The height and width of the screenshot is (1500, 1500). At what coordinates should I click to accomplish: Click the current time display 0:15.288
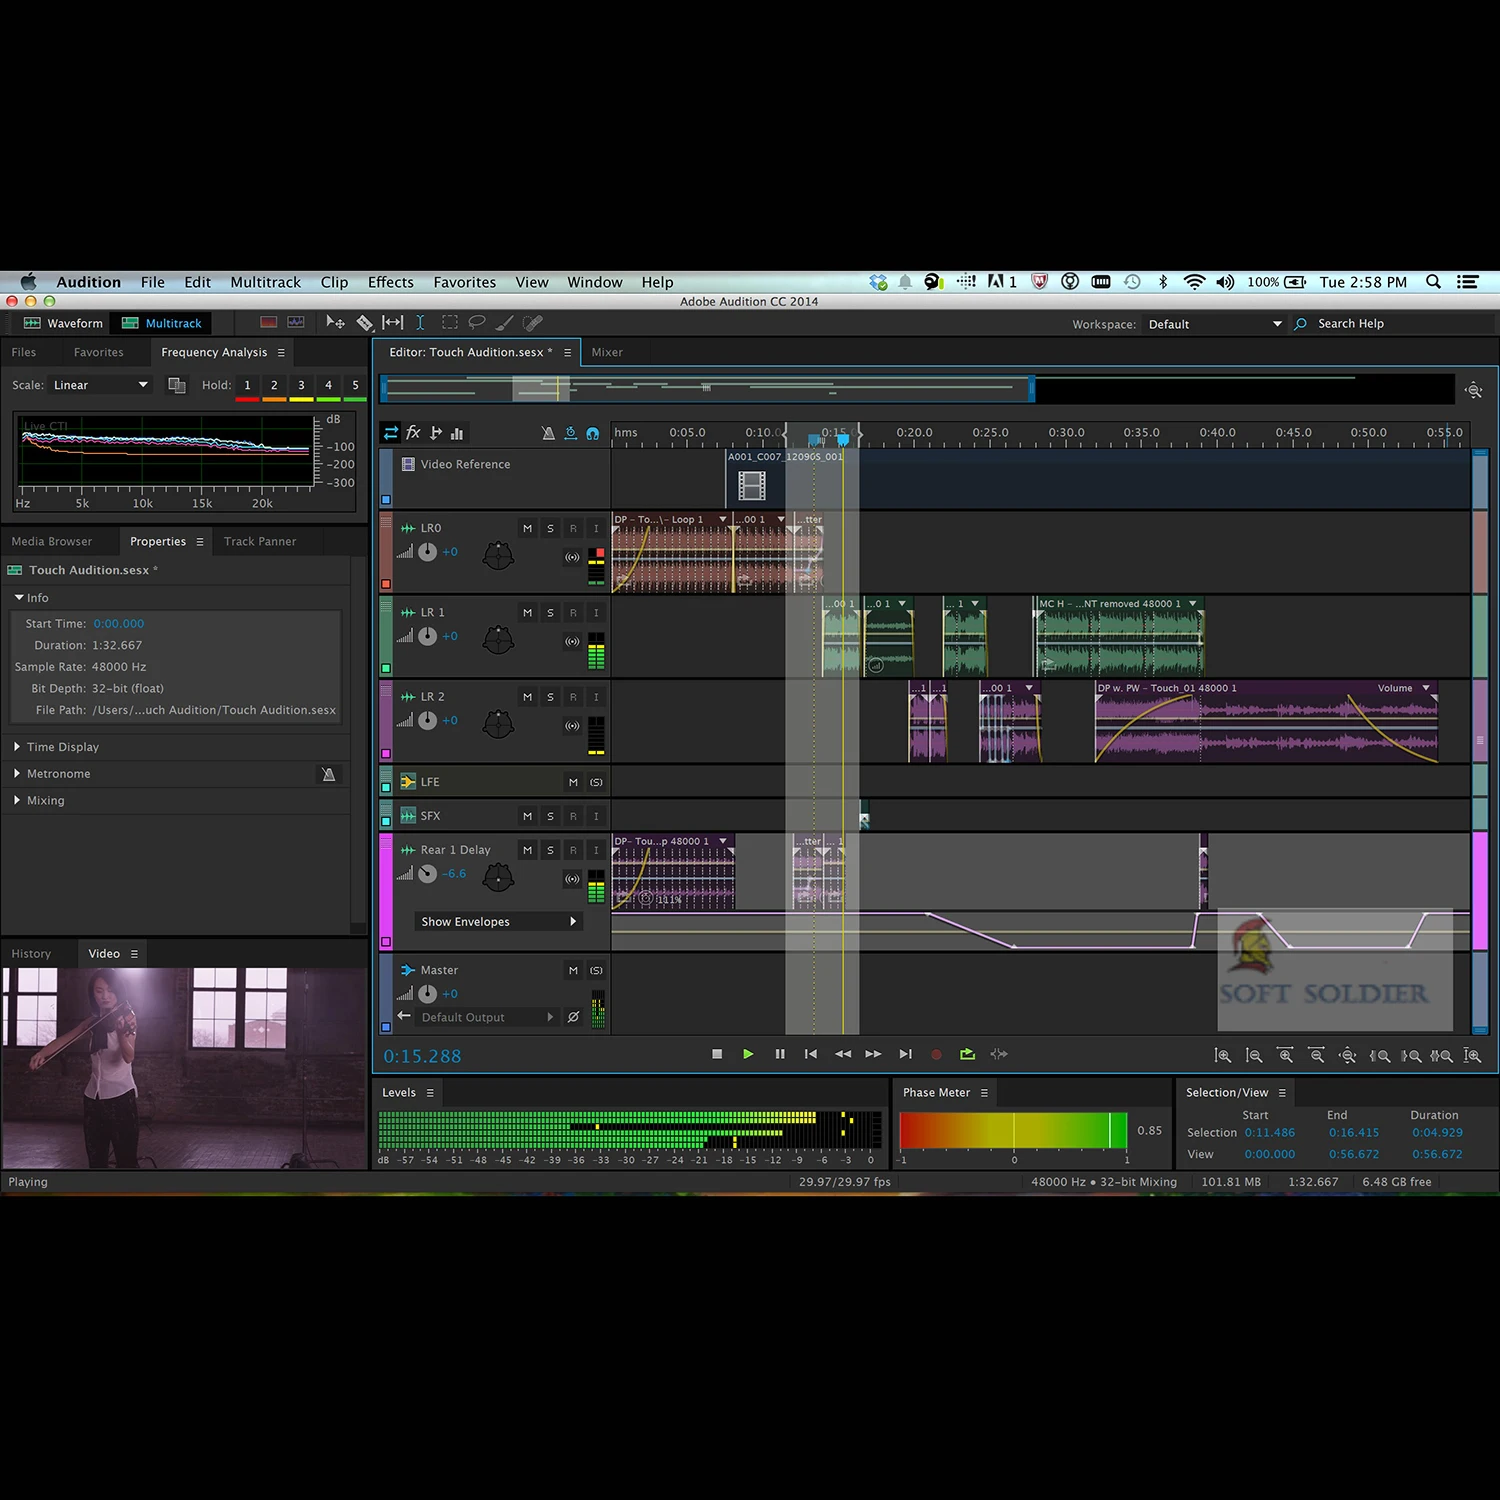[423, 1056]
